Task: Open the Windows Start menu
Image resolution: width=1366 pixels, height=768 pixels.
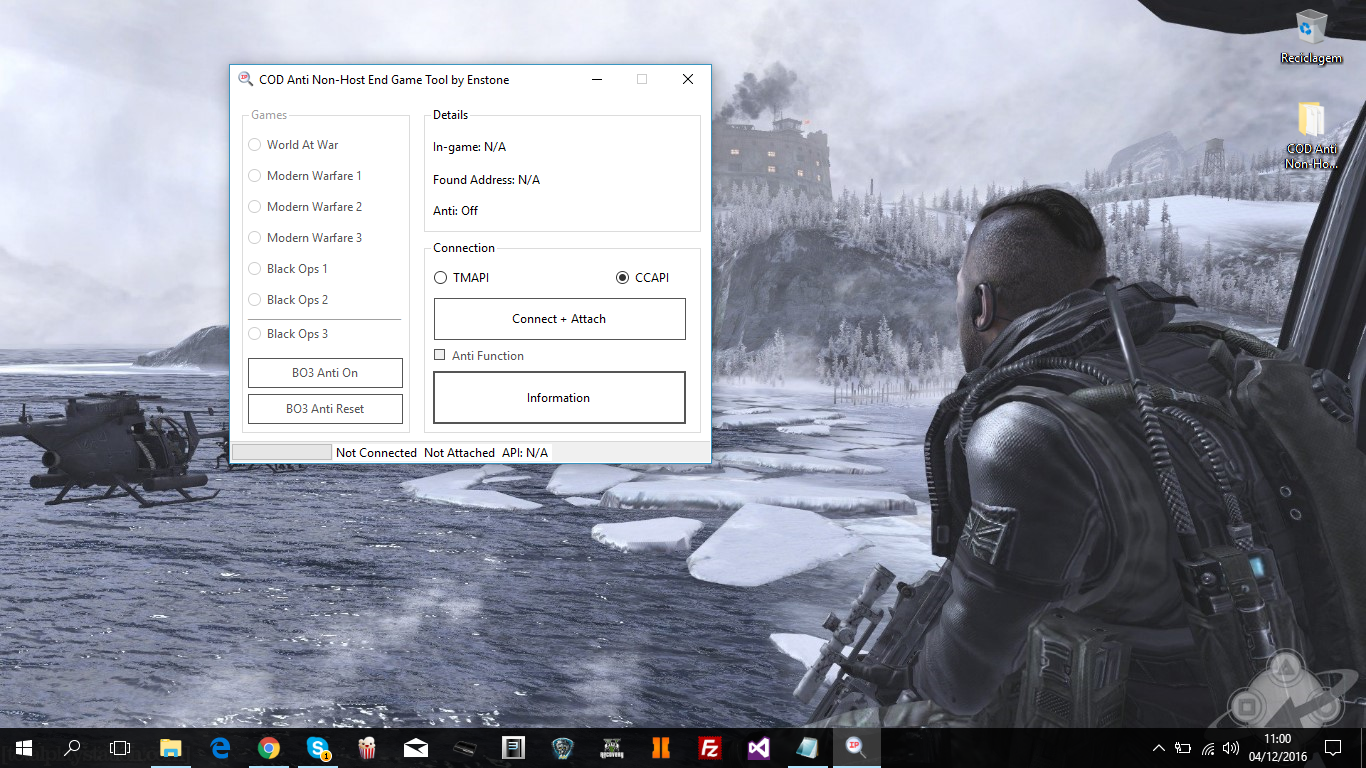Action: point(23,748)
